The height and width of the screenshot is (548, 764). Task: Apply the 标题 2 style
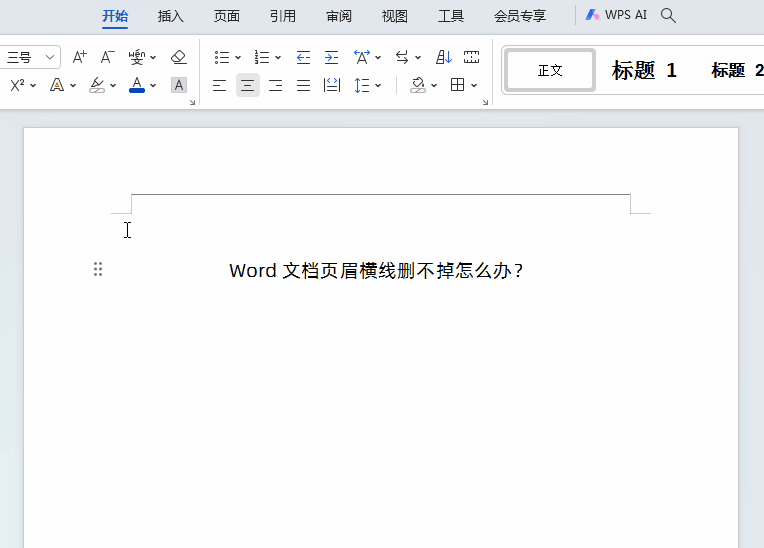click(737, 71)
